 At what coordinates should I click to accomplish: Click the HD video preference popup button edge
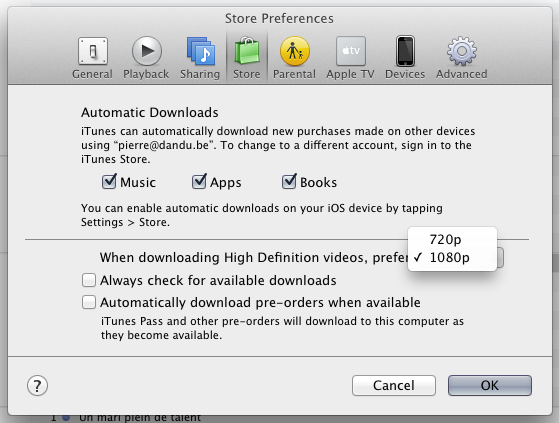(500, 257)
